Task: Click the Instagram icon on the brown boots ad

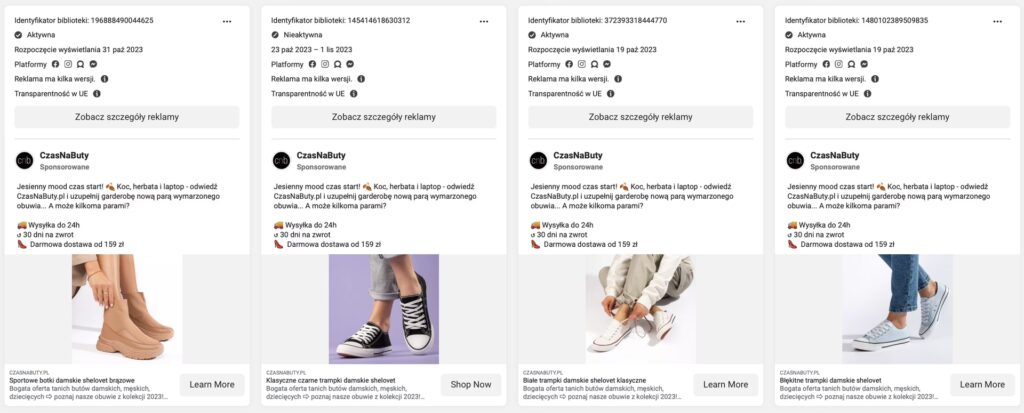Action: coord(68,64)
